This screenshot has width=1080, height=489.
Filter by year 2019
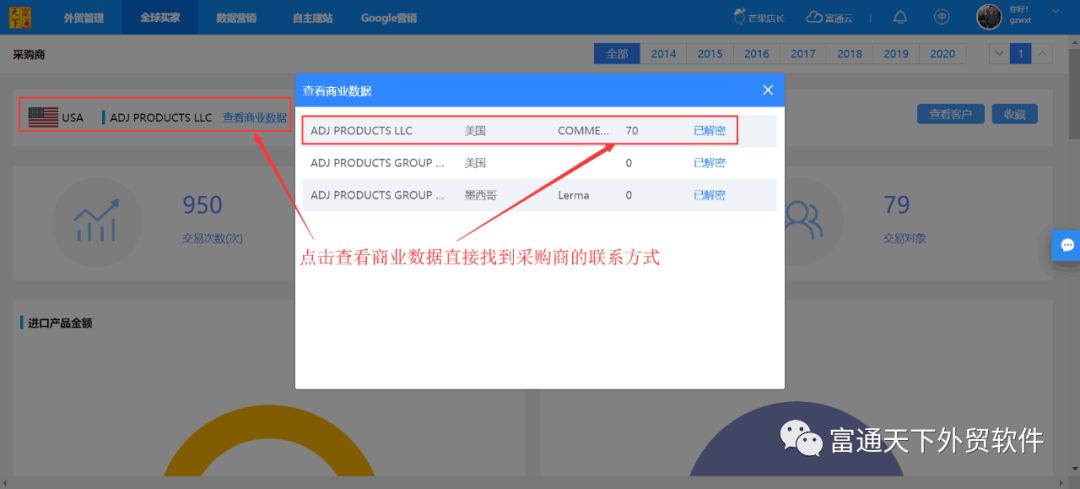pyautogui.click(x=896, y=54)
